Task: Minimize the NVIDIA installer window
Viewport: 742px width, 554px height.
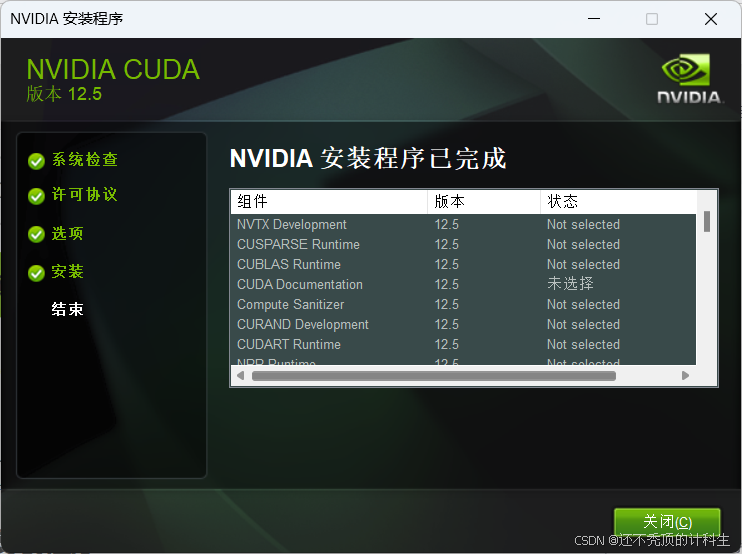Action: pos(594,19)
